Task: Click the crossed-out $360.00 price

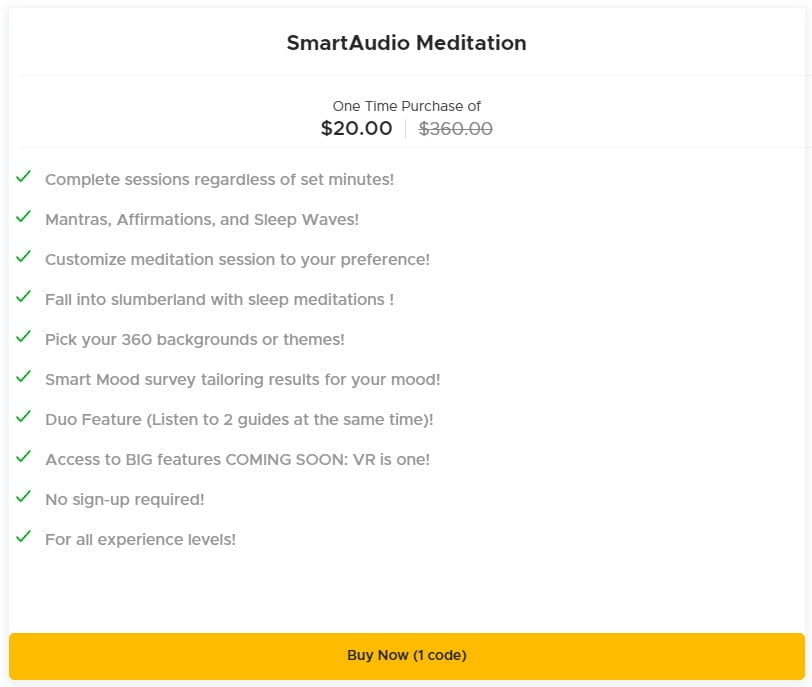Action: pos(455,128)
